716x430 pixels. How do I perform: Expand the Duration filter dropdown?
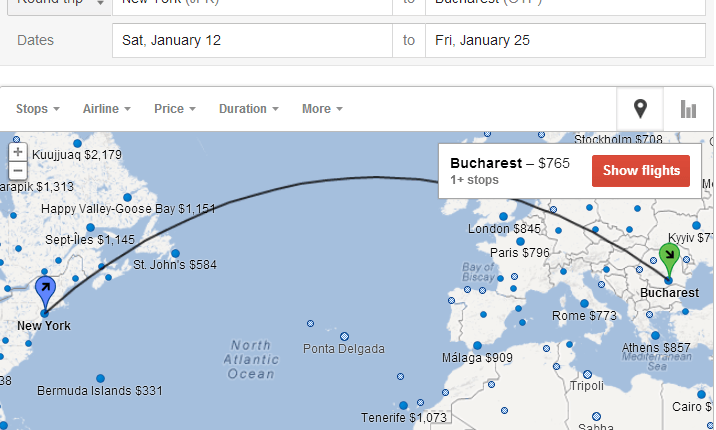pos(248,109)
